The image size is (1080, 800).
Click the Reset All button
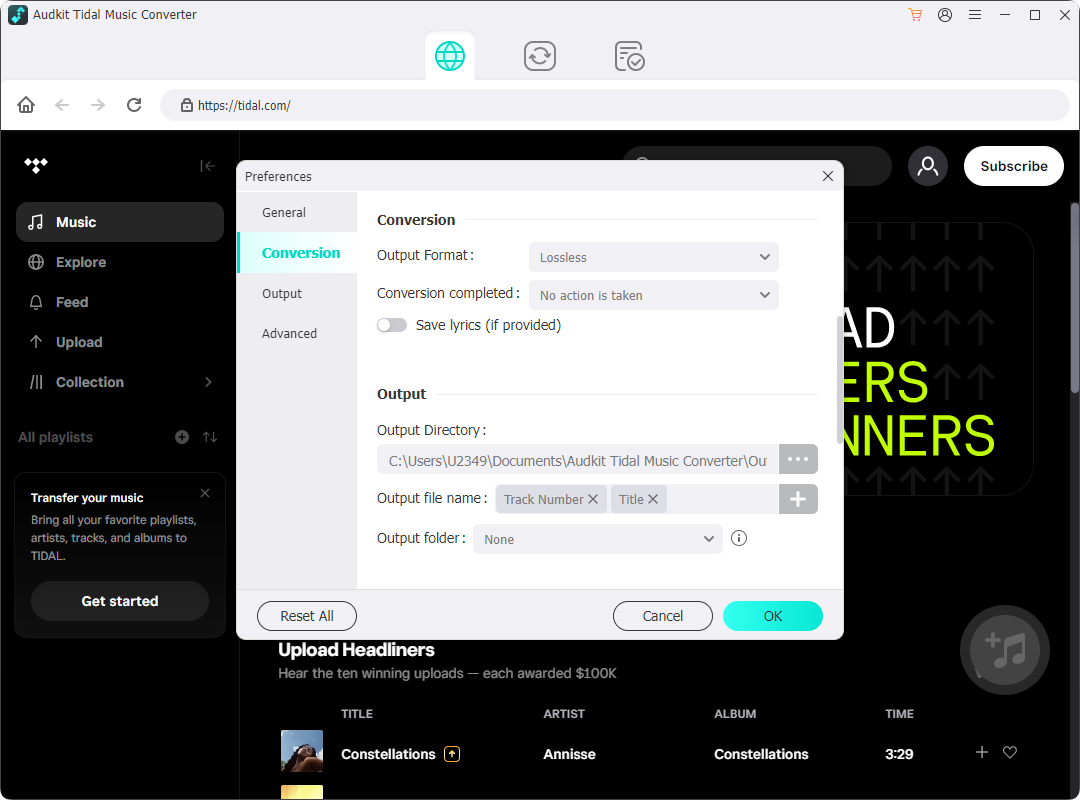tap(307, 616)
